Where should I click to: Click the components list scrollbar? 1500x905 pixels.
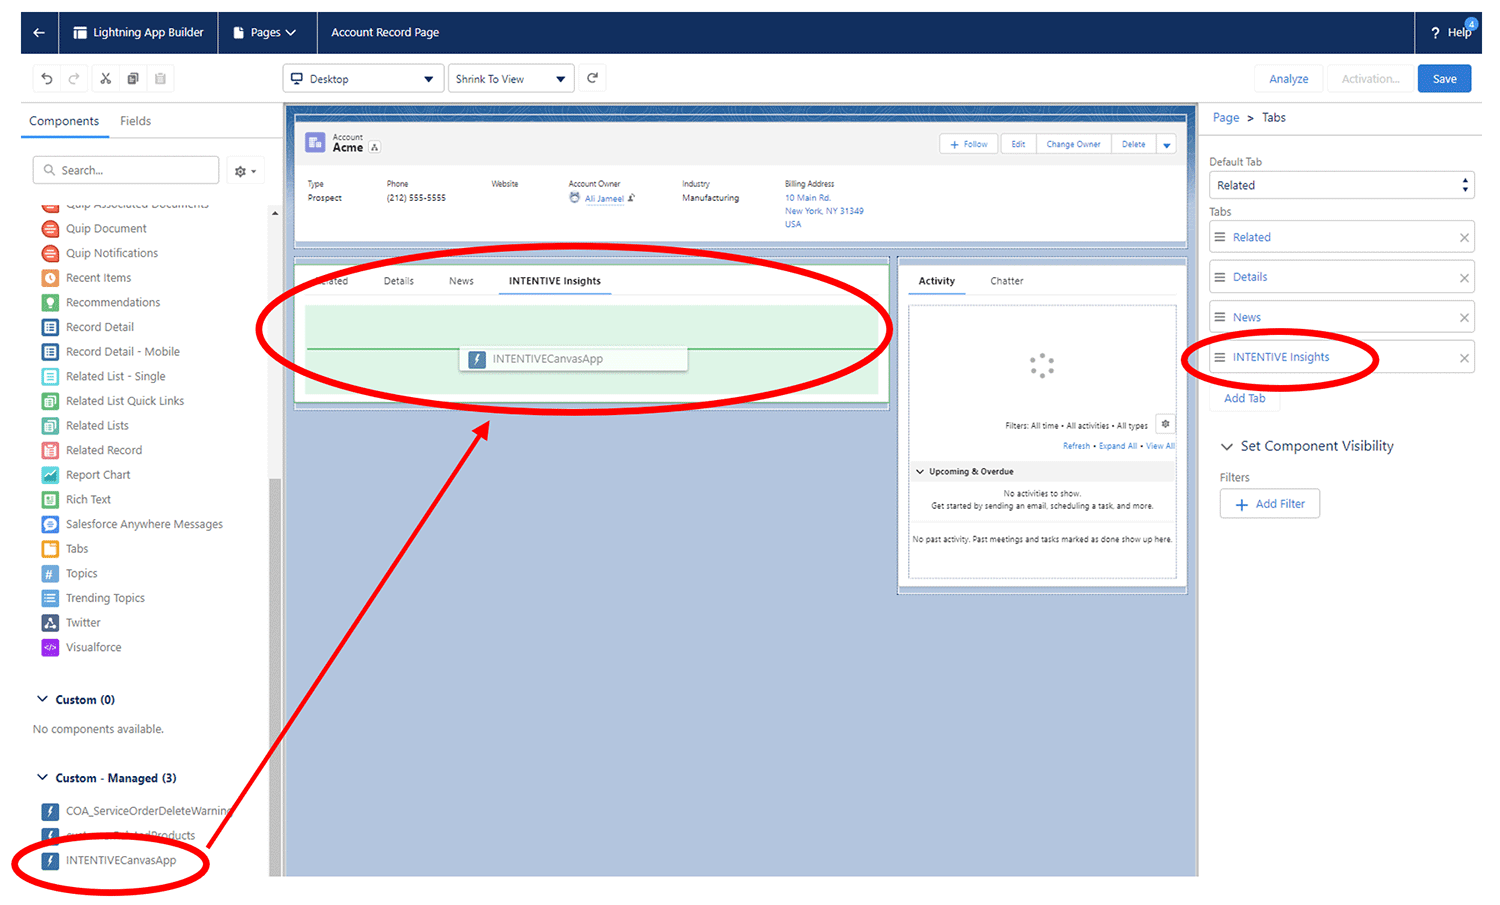tap(275, 678)
